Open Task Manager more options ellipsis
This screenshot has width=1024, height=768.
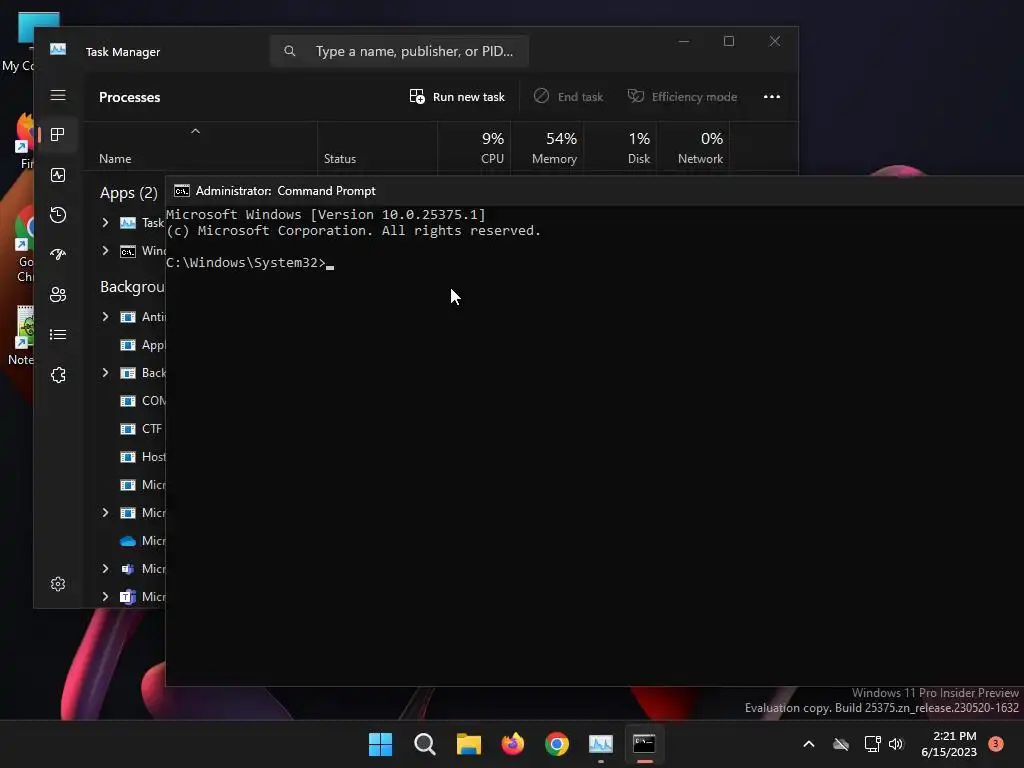pyautogui.click(x=772, y=97)
